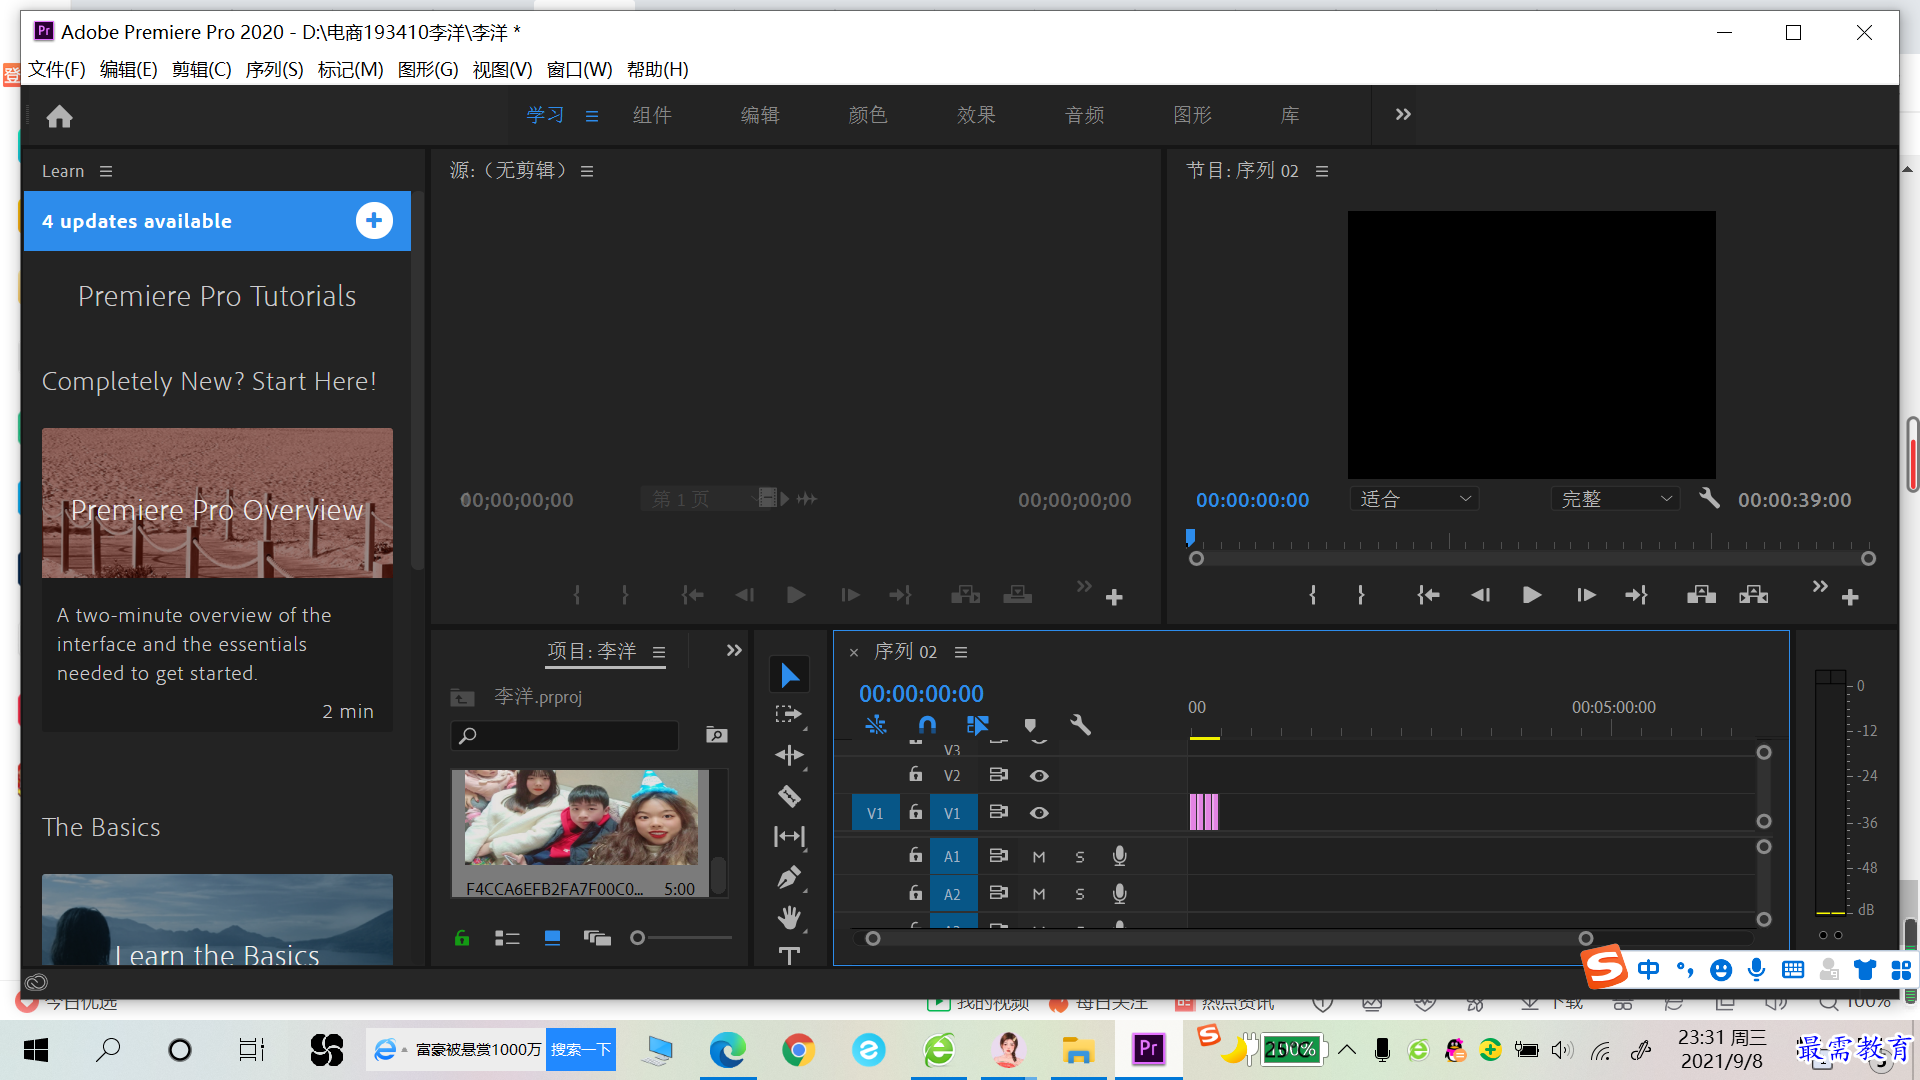The height and width of the screenshot is (1080, 1920).
Task: Open Learn panel menu
Action: (x=106, y=171)
